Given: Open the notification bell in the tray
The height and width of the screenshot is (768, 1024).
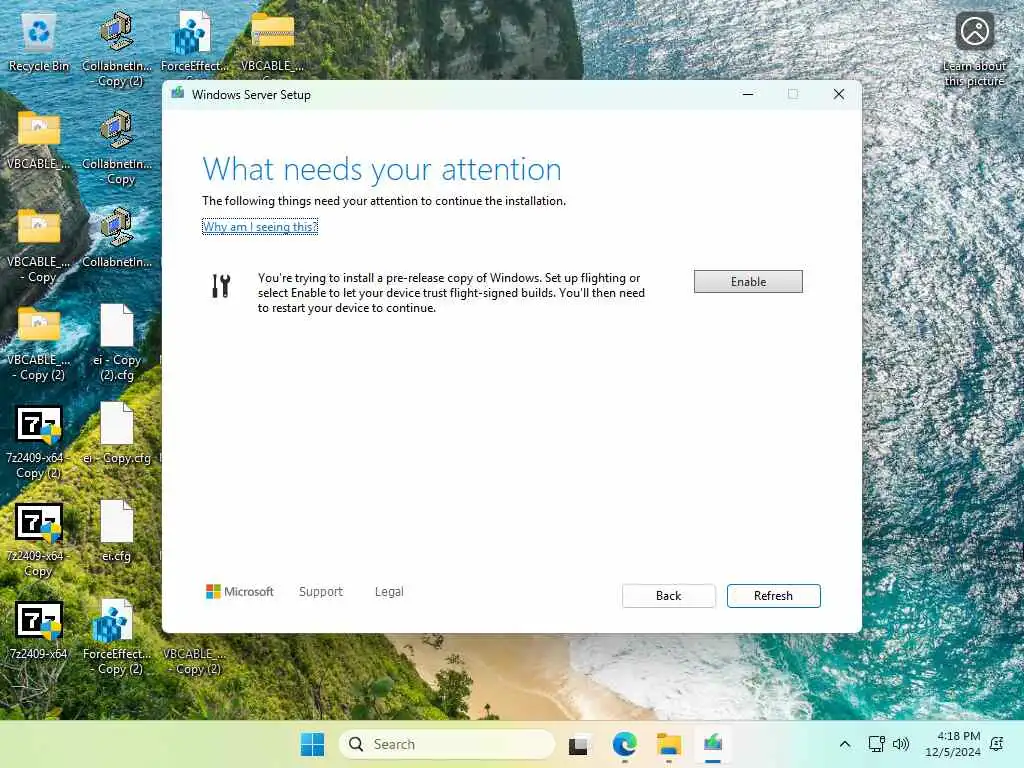Looking at the screenshot, I should click(x=997, y=744).
